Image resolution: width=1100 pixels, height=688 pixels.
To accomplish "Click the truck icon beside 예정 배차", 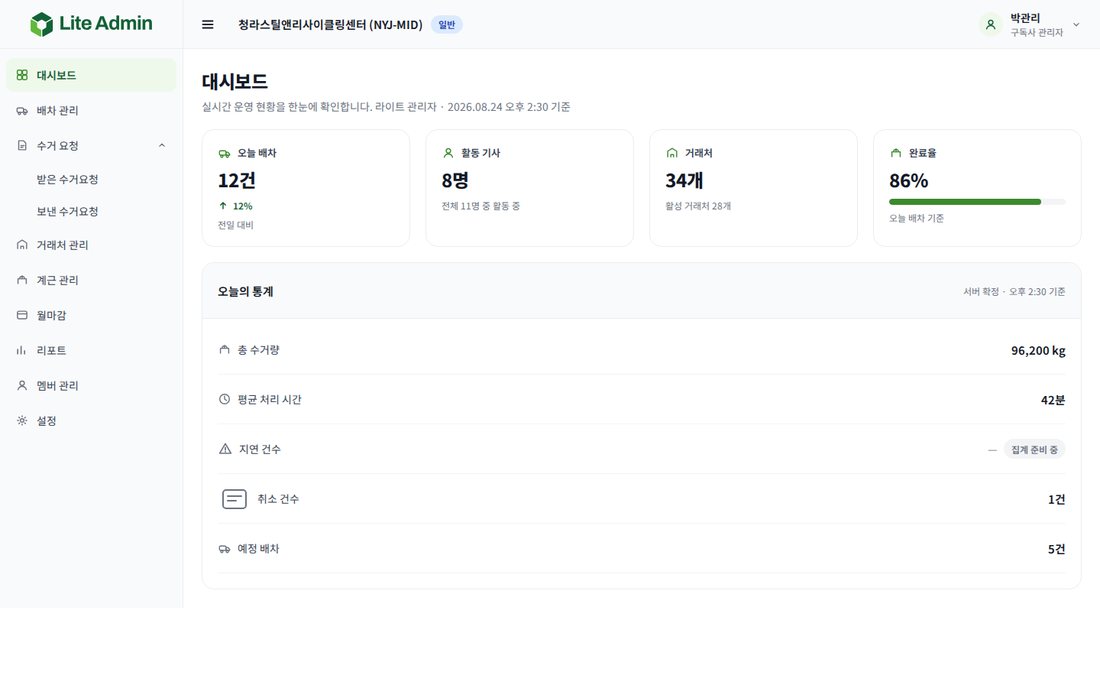I will click(224, 549).
